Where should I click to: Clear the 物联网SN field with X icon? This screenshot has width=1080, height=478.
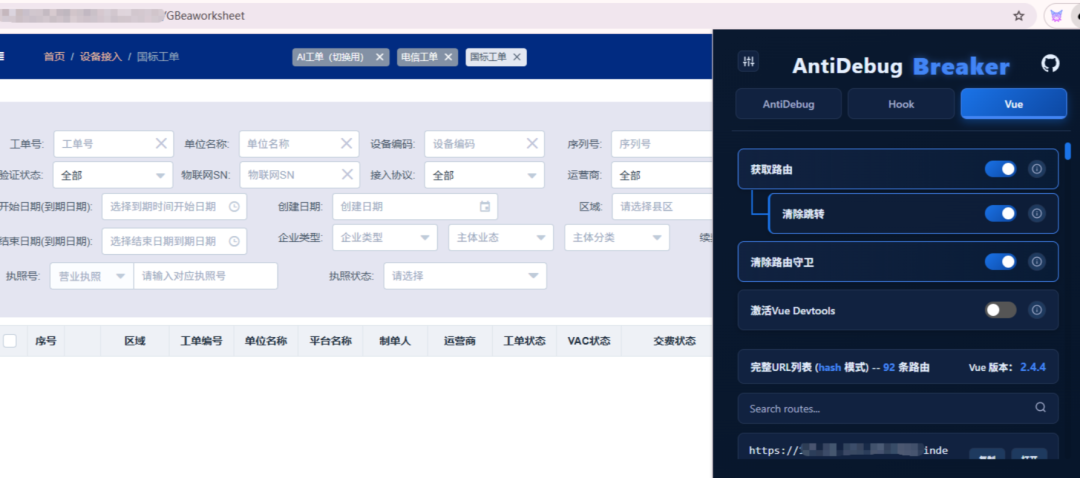(x=346, y=174)
